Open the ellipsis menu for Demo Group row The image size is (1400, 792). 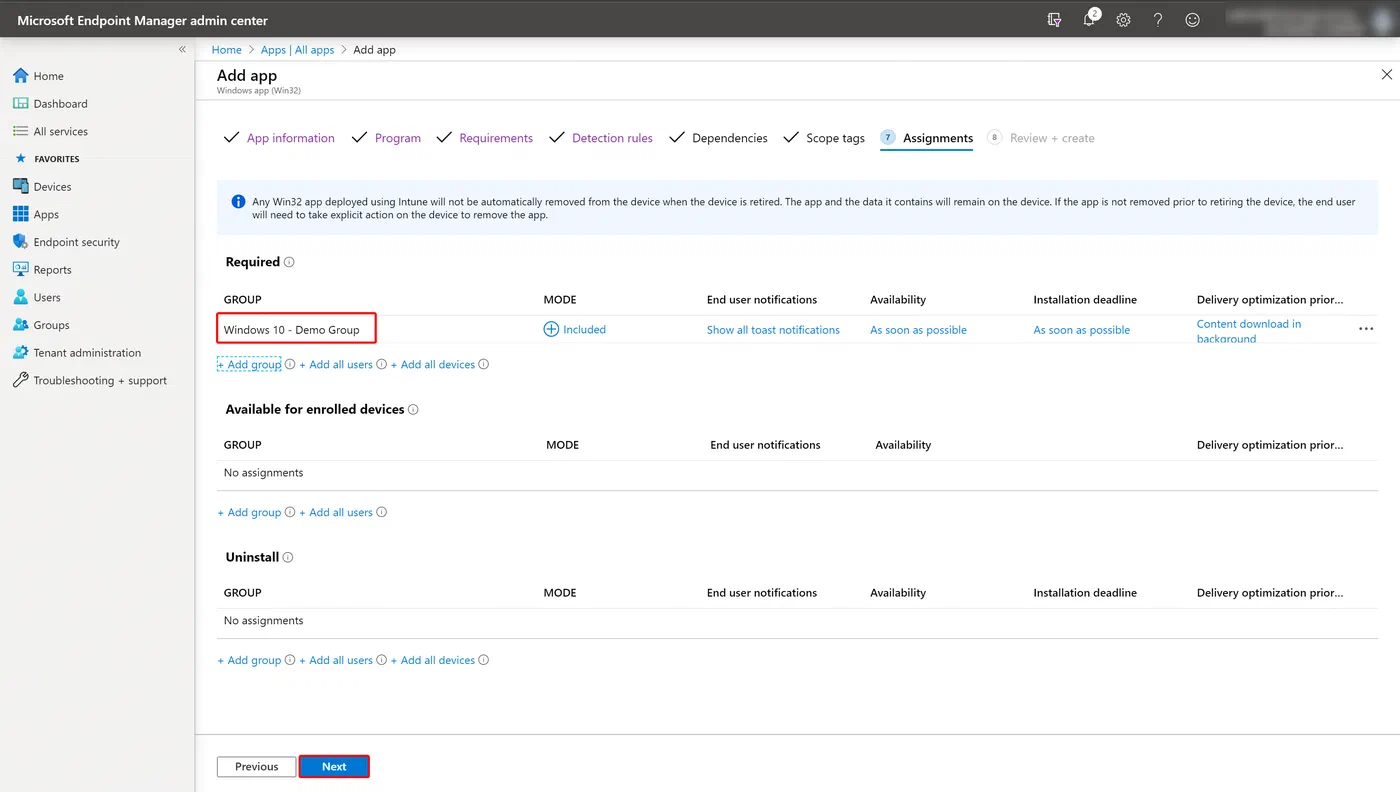coord(1366,329)
